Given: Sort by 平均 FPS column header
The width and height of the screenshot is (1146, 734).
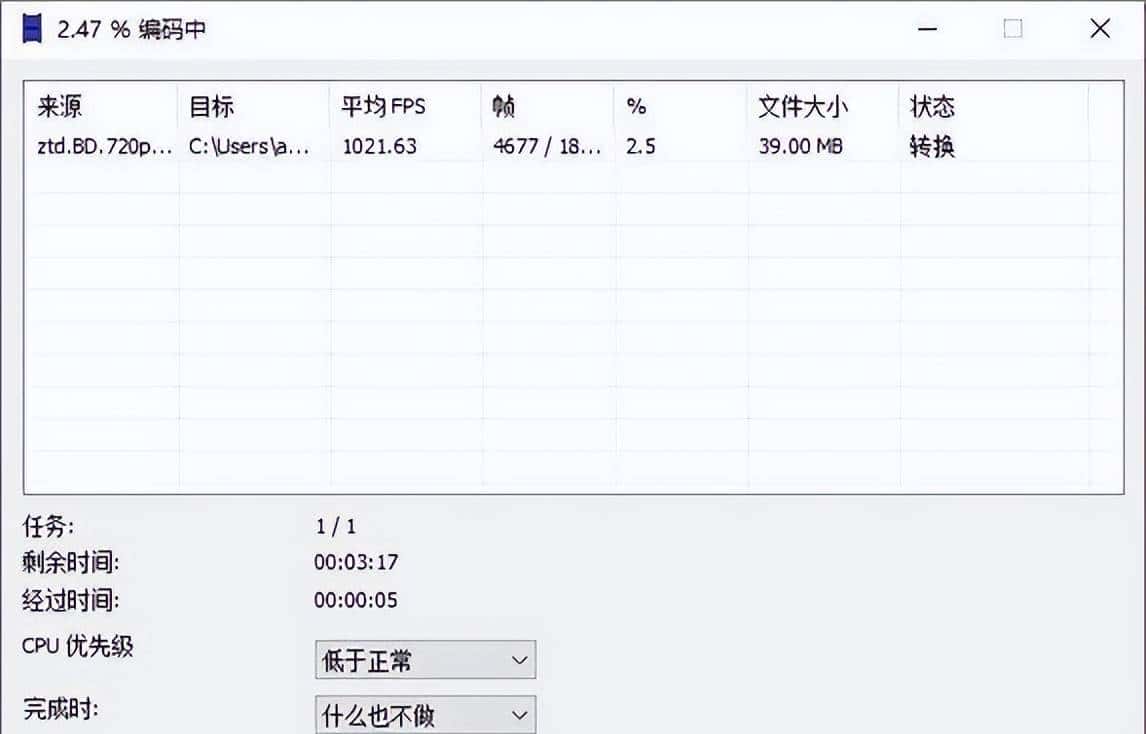Looking at the screenshot, I should (x=385, y=105).
